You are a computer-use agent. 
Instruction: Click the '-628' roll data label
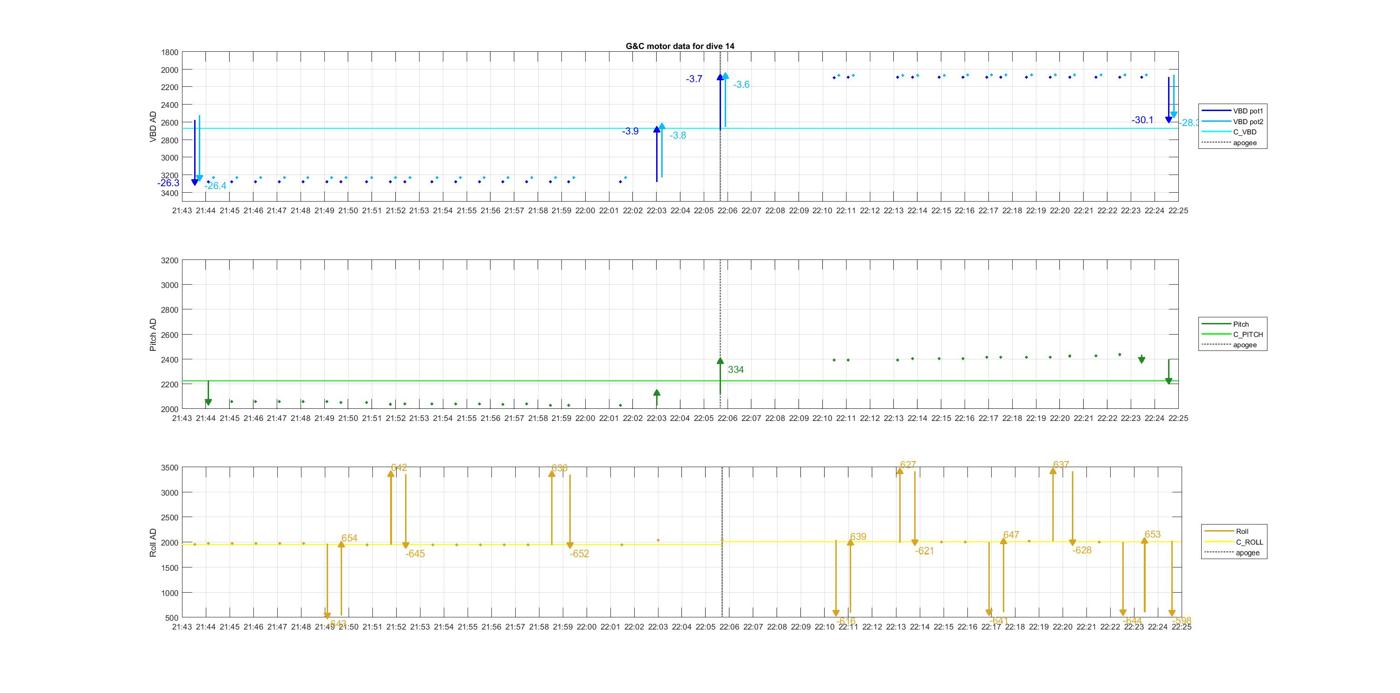click(x=1082, y=550)
